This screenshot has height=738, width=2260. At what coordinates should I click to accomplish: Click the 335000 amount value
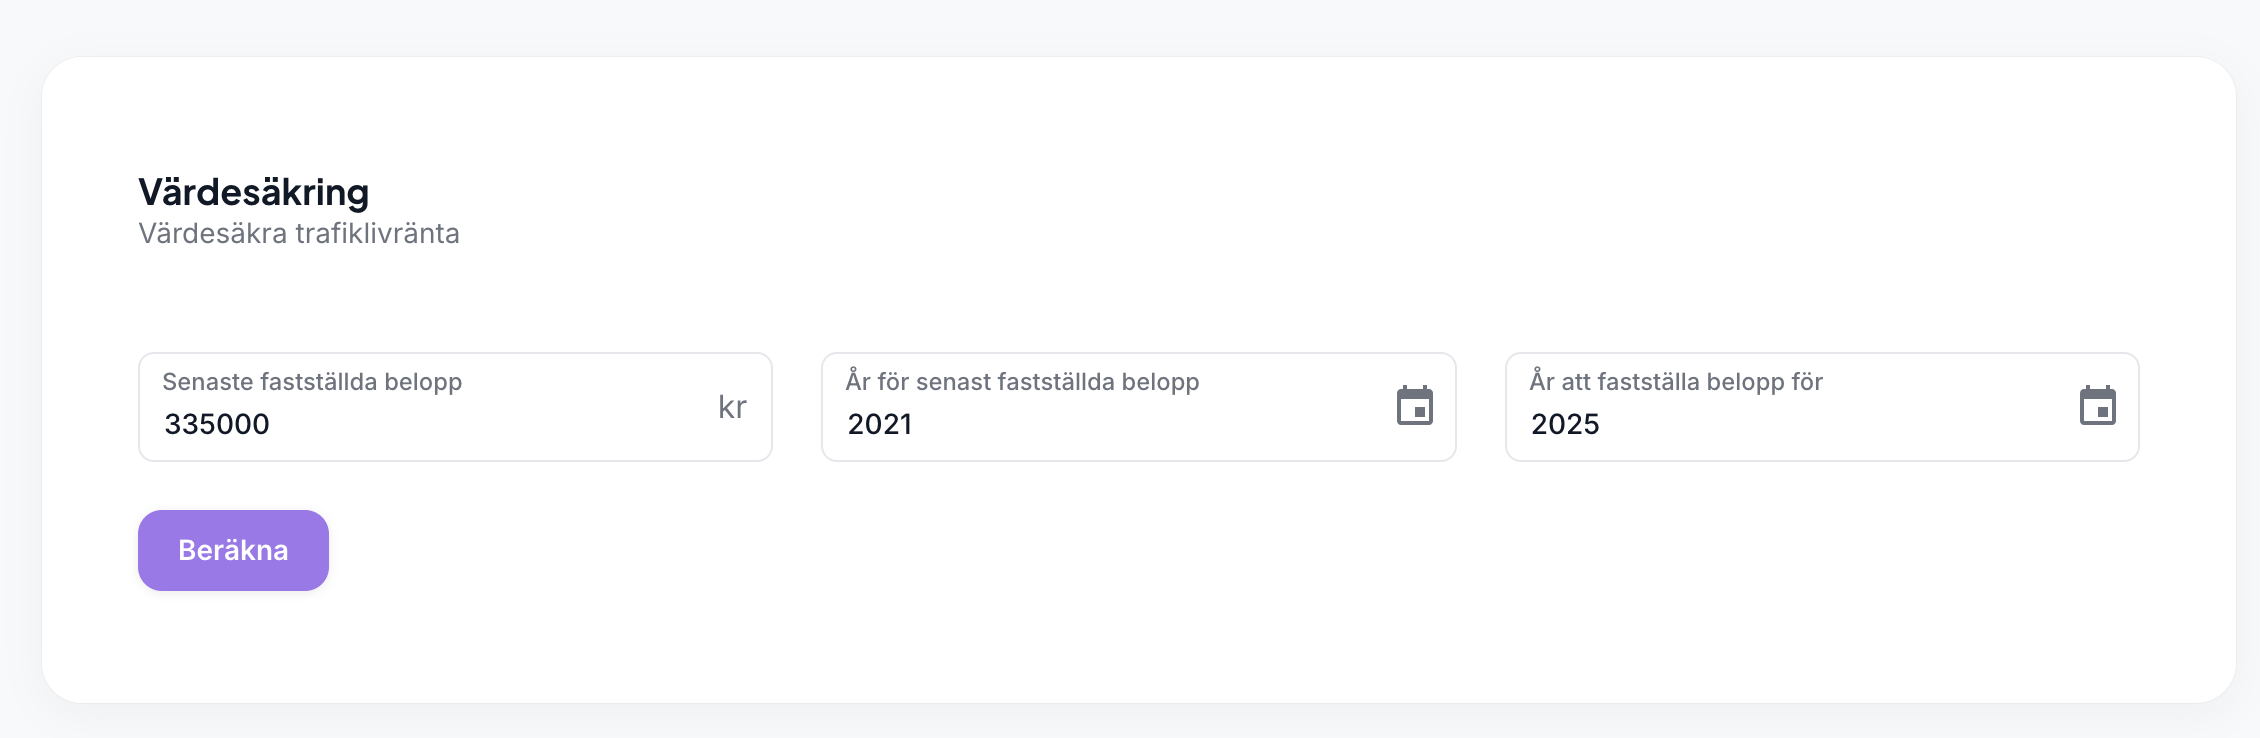coord(217,424)
